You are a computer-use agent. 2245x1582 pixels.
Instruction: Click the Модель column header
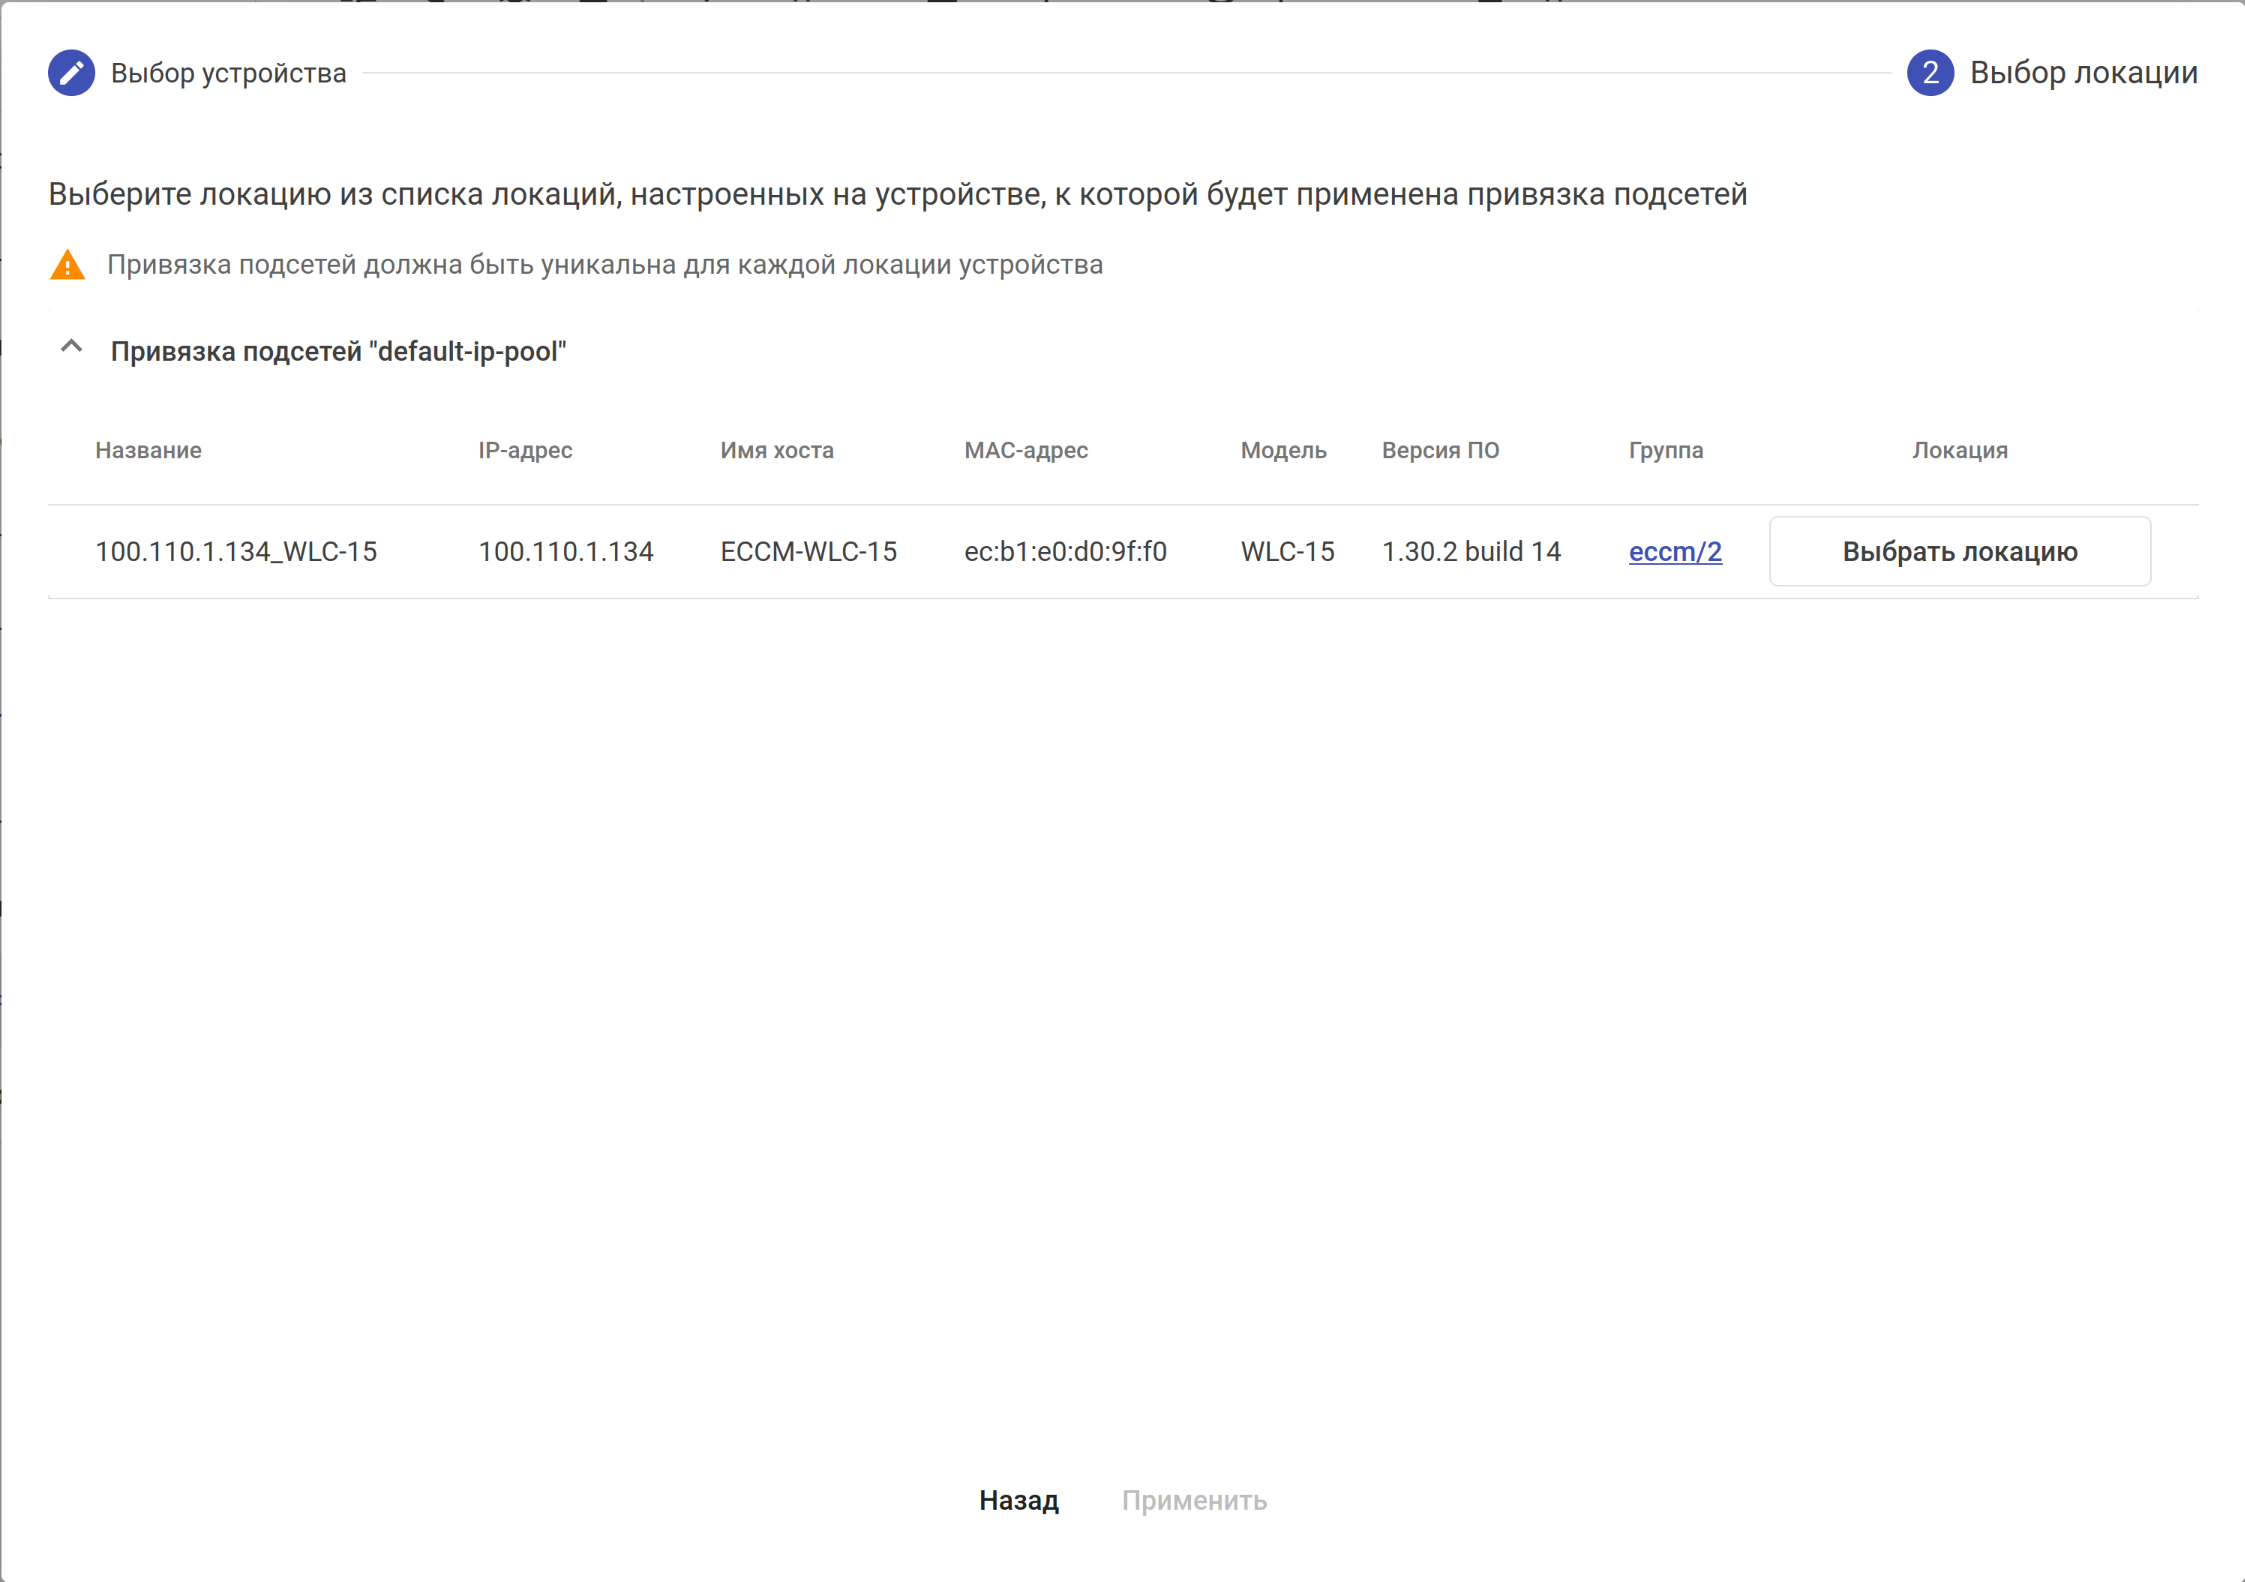(1283, 450)
